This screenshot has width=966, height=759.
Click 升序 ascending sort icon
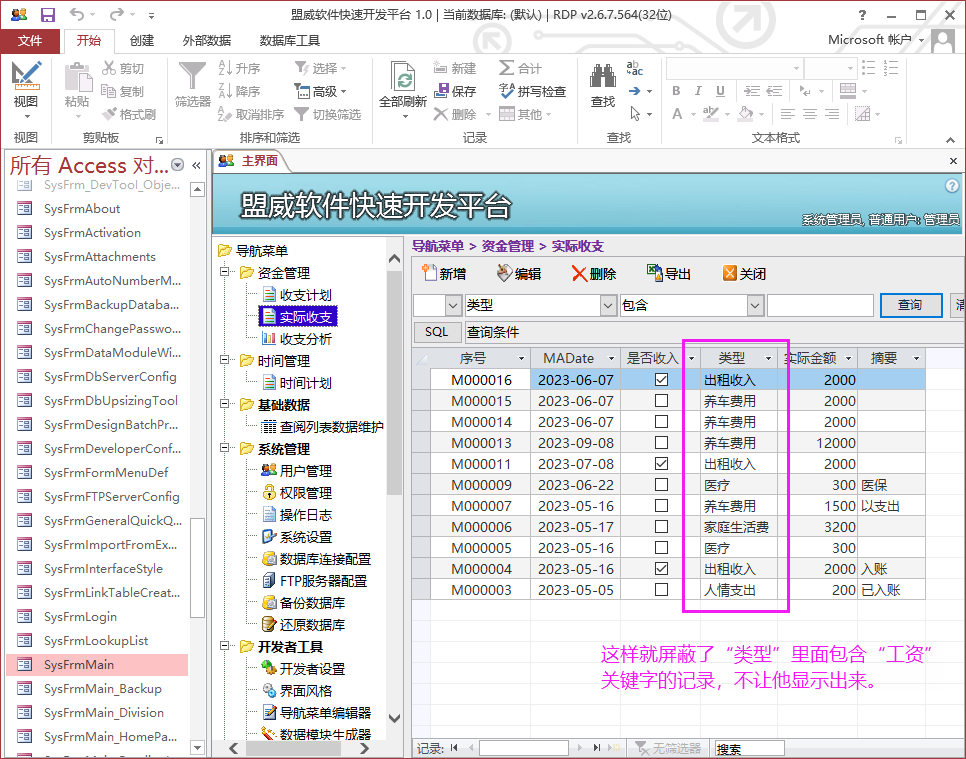pyautogui.click(x=225, y=68)
